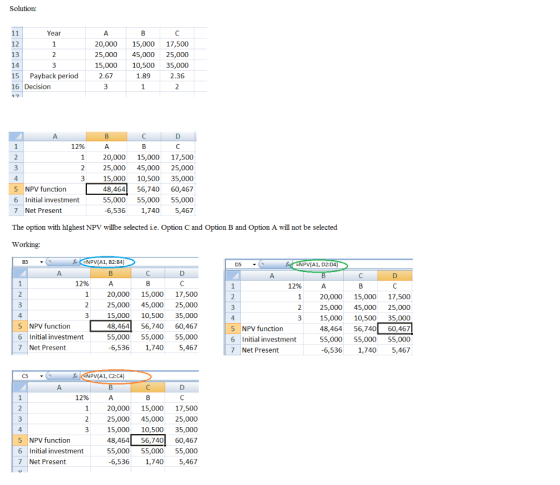The width and height of the screenshot is (560, 485).
Task: Click the formula bar containing =NPV(A1, C2:C4)
Action: tap(139, 376)
